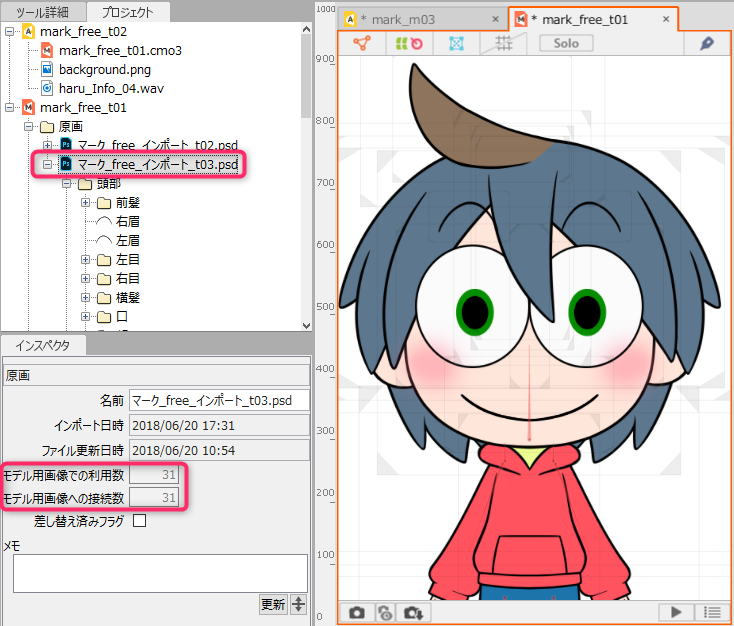Screen dimensions: 734x626
Task: Collapse the マーク_free_インポート_t03.psd node
Action: click(48, 164)
